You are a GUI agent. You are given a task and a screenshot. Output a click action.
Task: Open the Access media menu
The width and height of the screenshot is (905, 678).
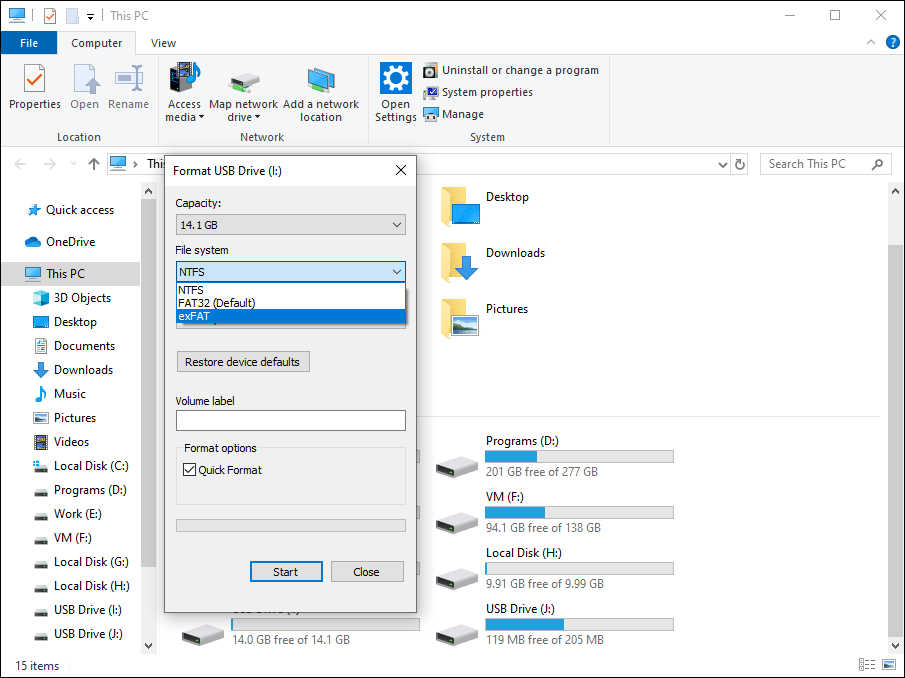tap(184, 92)
